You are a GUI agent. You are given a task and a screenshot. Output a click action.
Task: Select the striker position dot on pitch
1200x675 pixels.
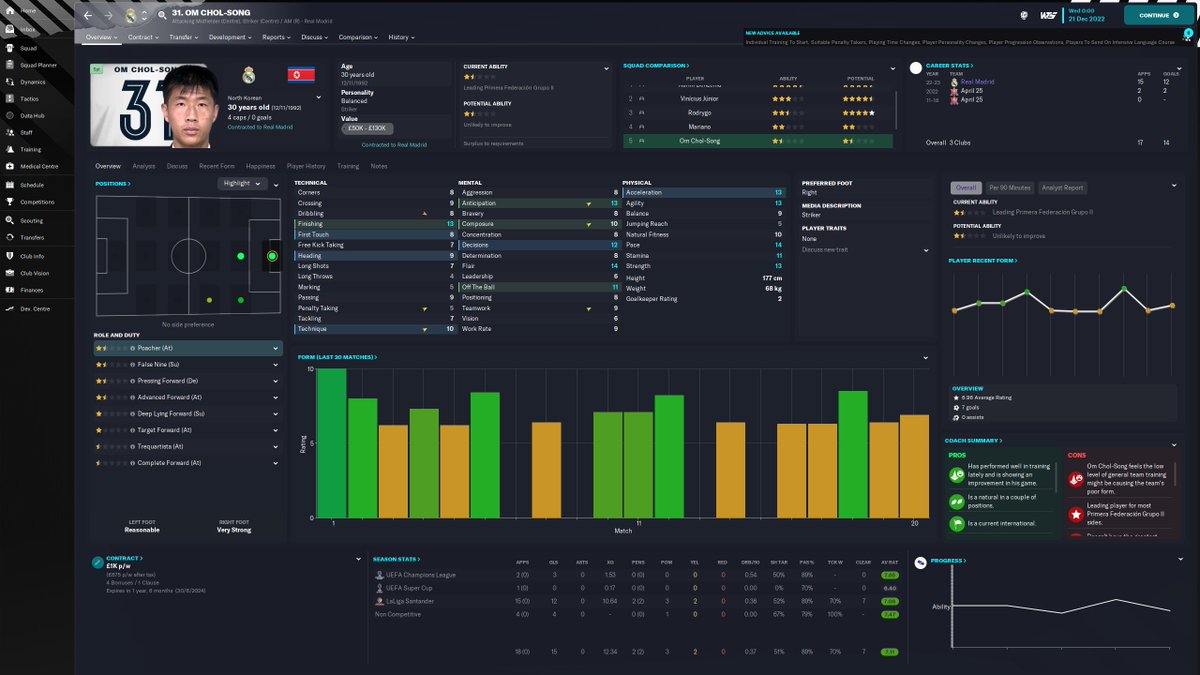coord(272,256)
